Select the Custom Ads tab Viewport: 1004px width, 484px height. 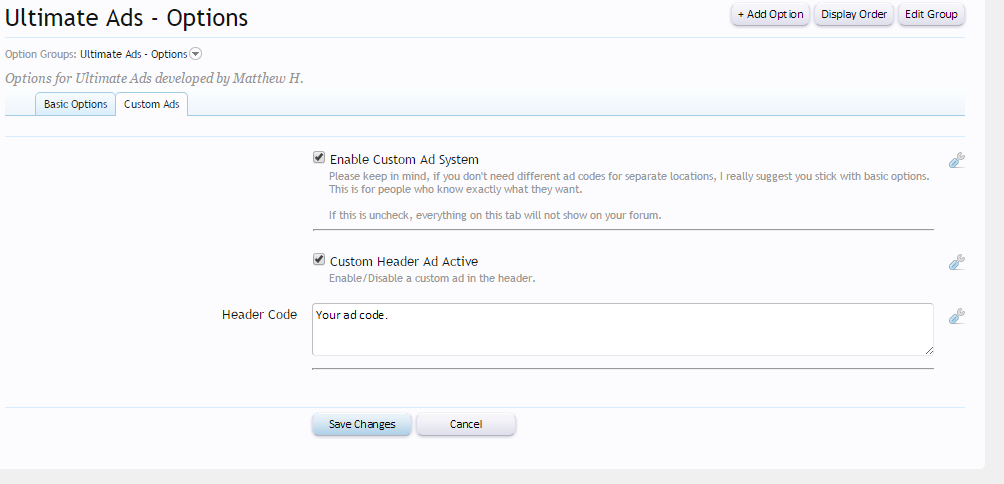click(152, 104)
